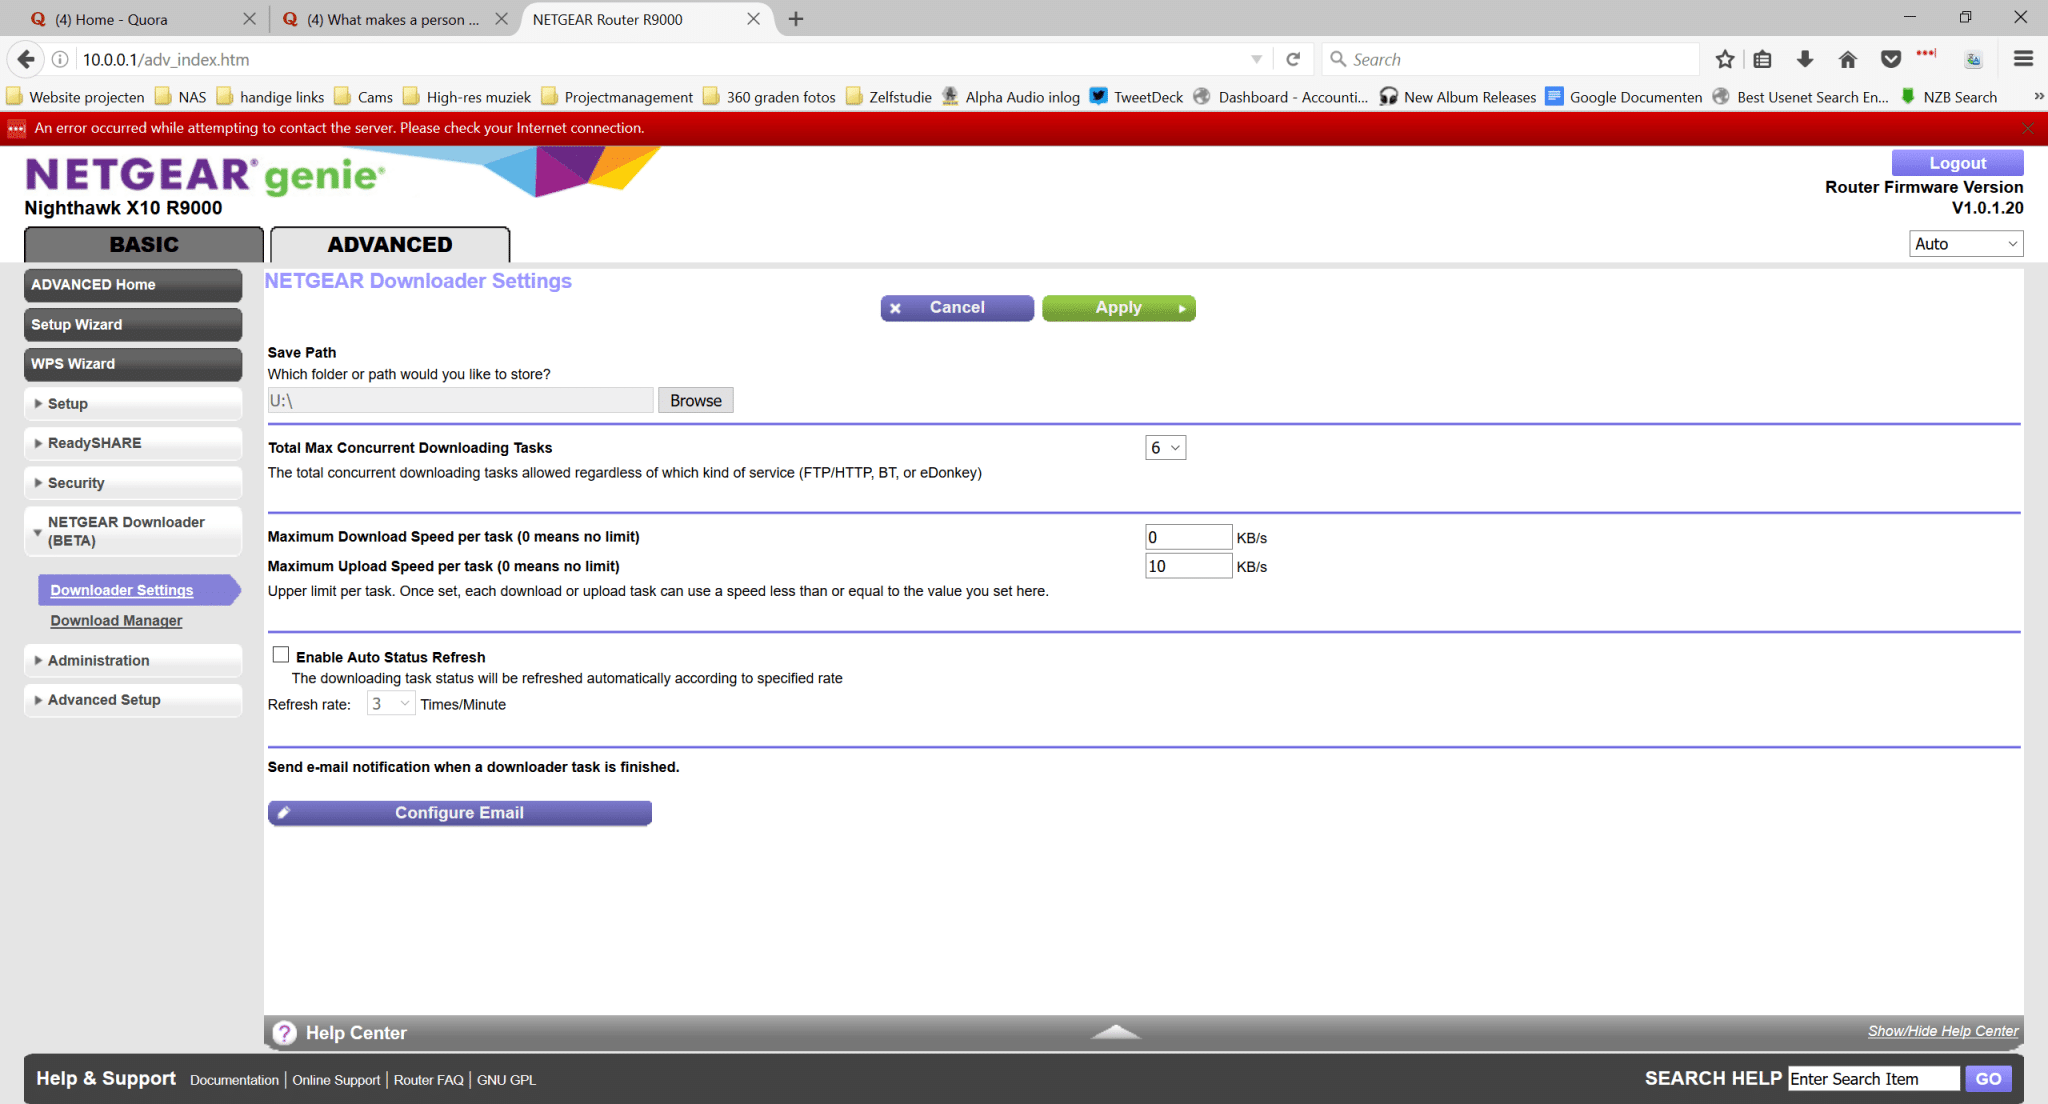The height and width of the screenshot is (1104, 2048).
Task: Open the Pocket shield icon
Action: click(1890, 59)
